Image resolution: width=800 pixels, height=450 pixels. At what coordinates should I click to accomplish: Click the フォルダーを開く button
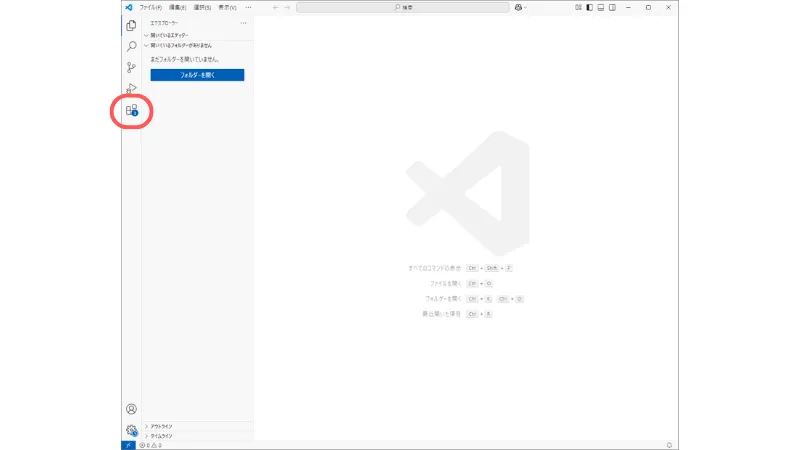click(197, 75)
